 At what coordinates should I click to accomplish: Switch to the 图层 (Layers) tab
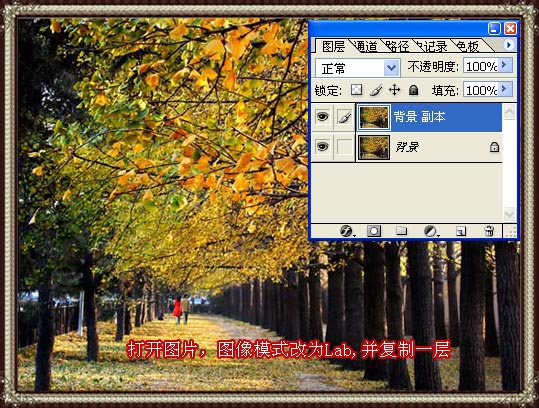333,46
